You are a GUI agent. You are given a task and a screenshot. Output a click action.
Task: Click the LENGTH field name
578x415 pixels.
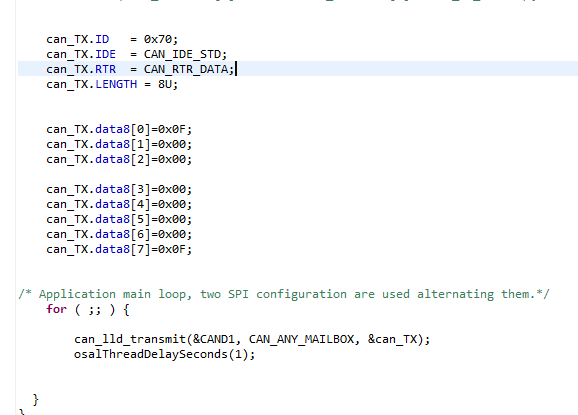[116, 84]
